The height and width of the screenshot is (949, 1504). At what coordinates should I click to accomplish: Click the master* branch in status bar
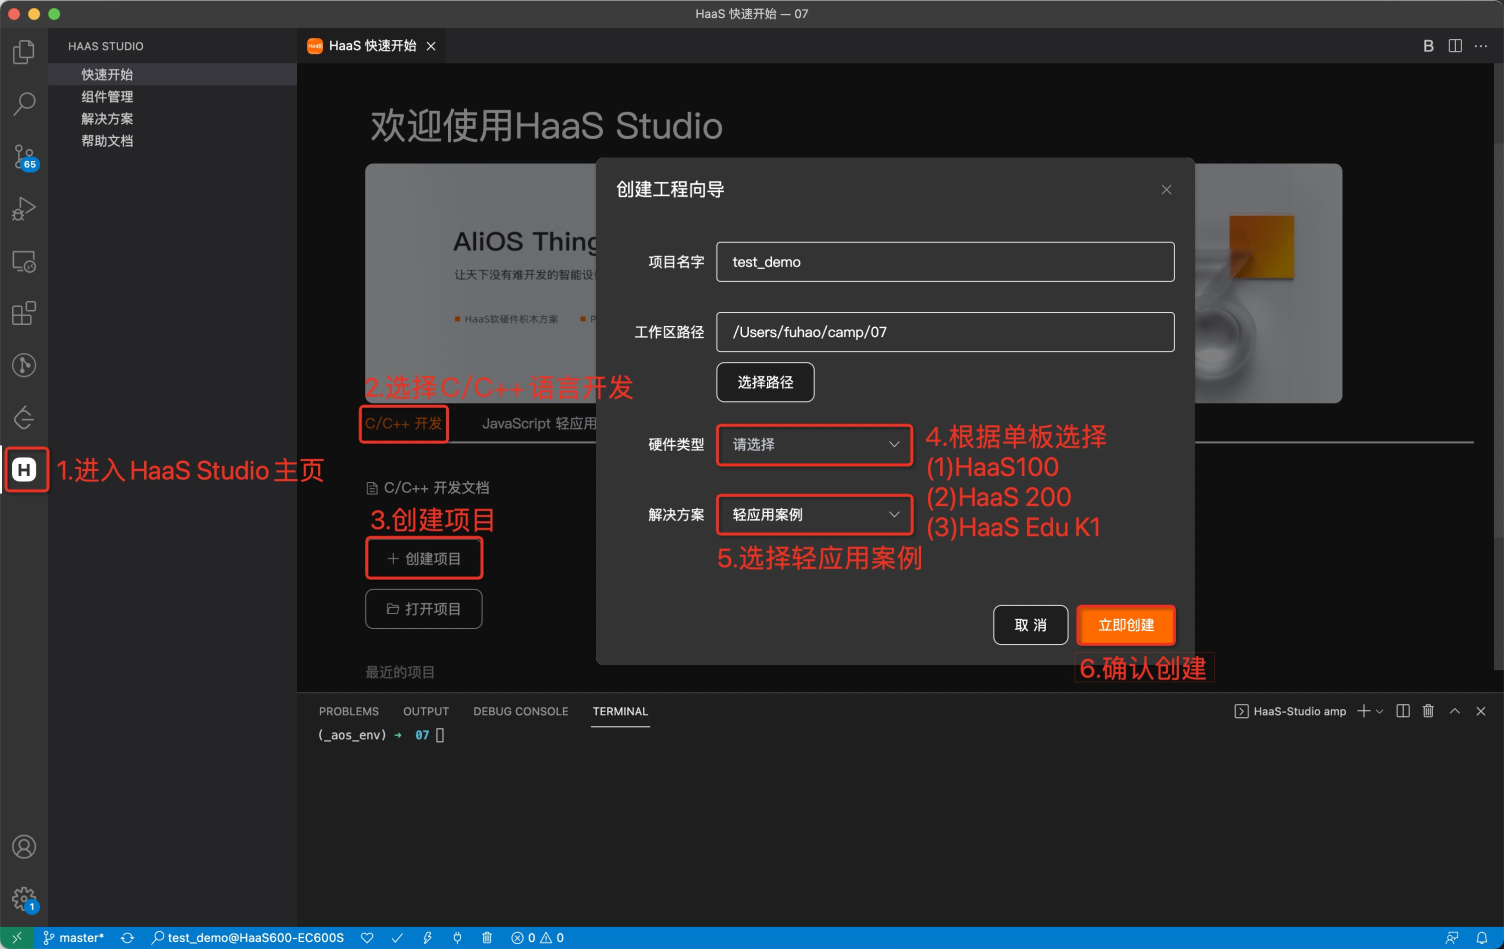point(74,938)
